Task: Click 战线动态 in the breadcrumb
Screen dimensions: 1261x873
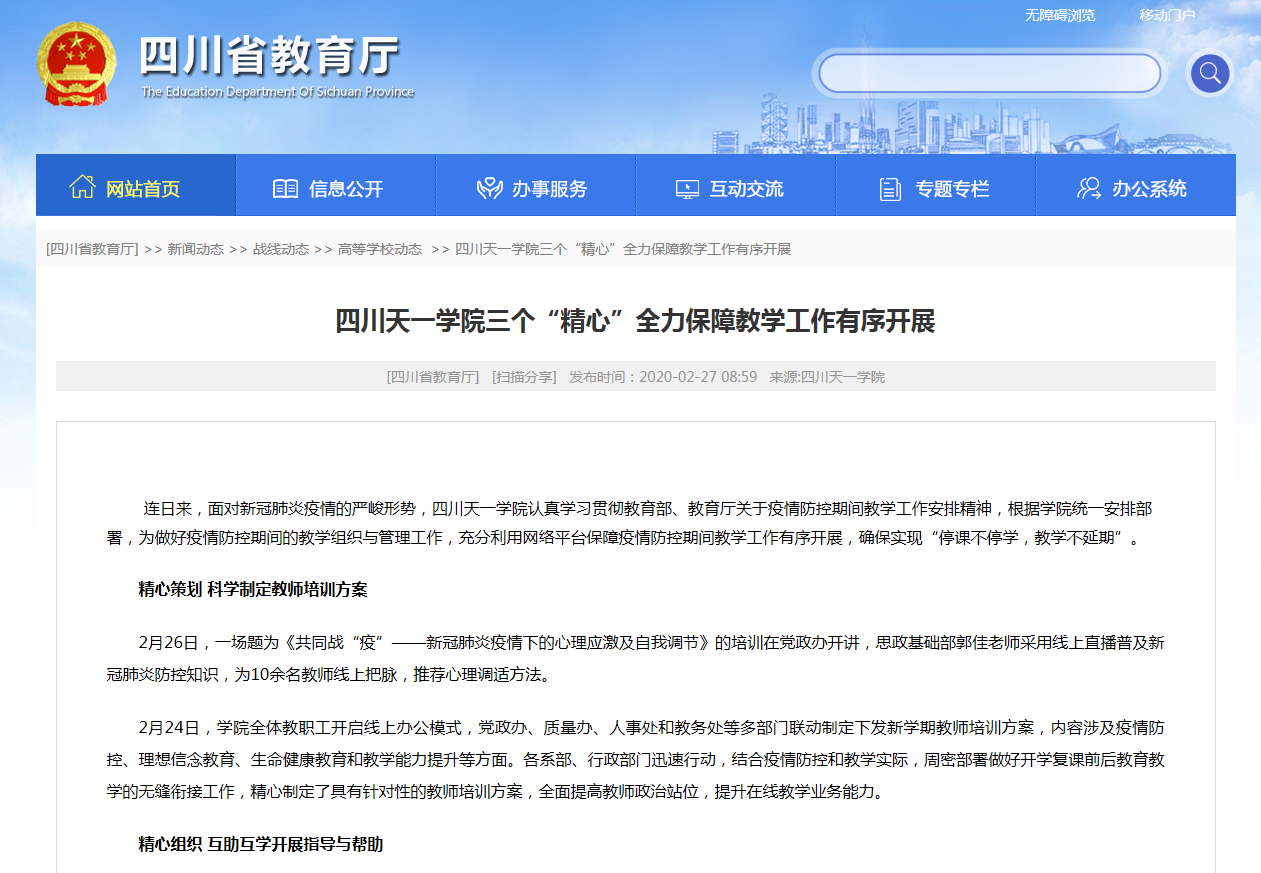Action: pyautogui.click(x=280, y=249)
